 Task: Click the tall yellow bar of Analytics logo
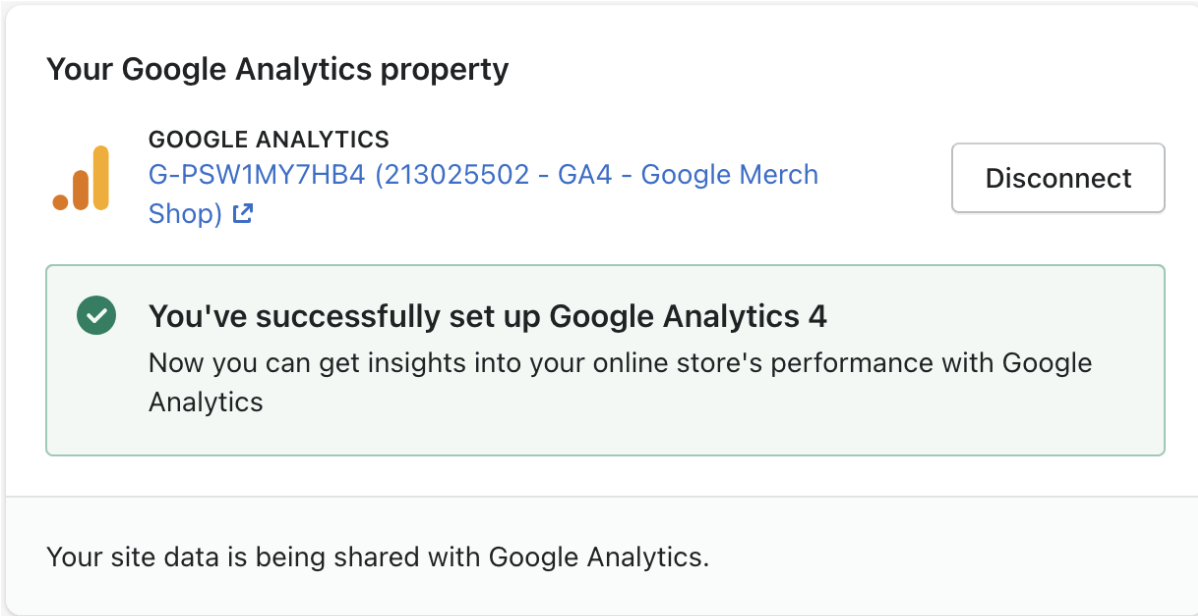pyautogui.click(x=101, y=177)
